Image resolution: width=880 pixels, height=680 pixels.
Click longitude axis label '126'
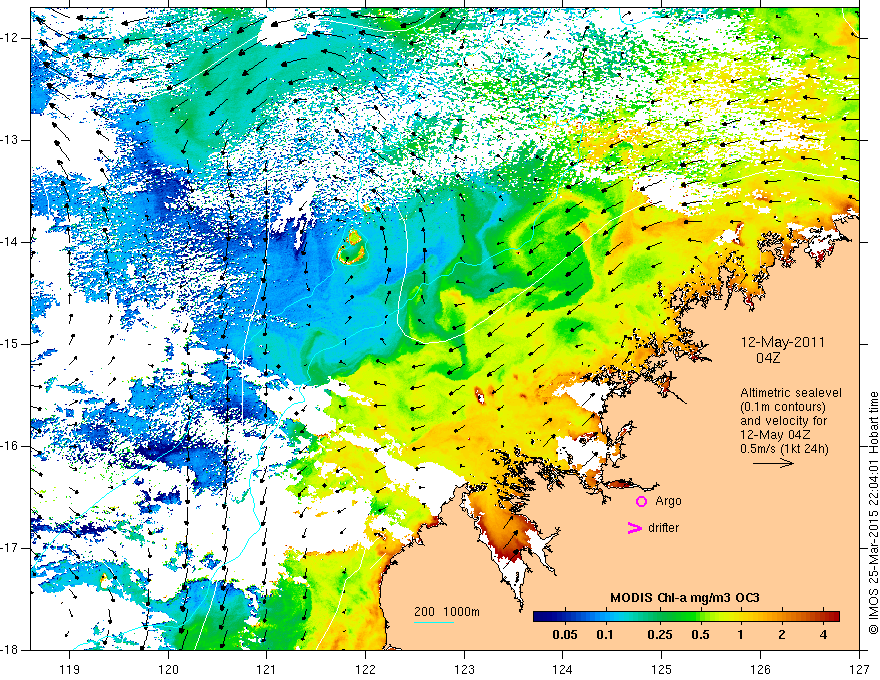click(x=760, y=669)
